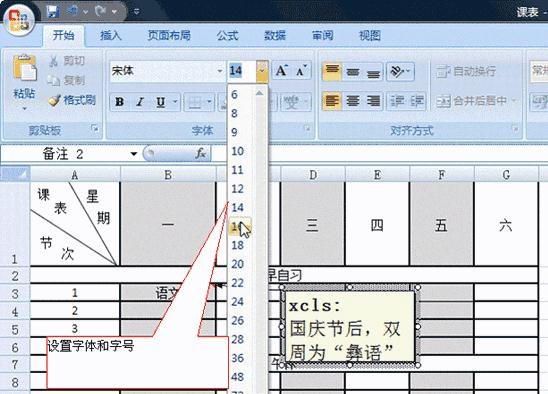The height and width of the screenshot is (394, 548).
Task: Click the 变 phonetic guide icon
Action: 291,102
